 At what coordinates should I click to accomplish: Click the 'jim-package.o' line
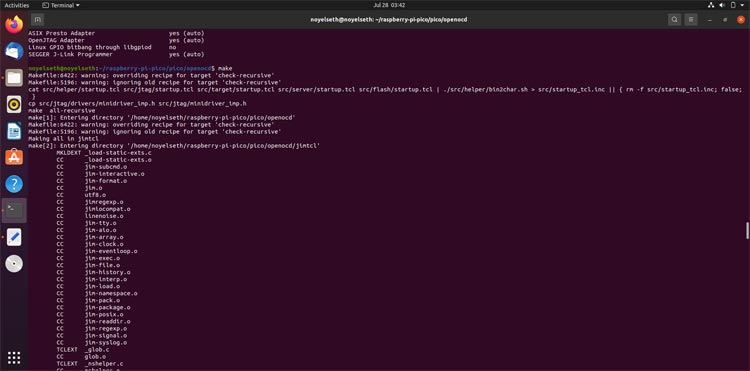(93, 307)
